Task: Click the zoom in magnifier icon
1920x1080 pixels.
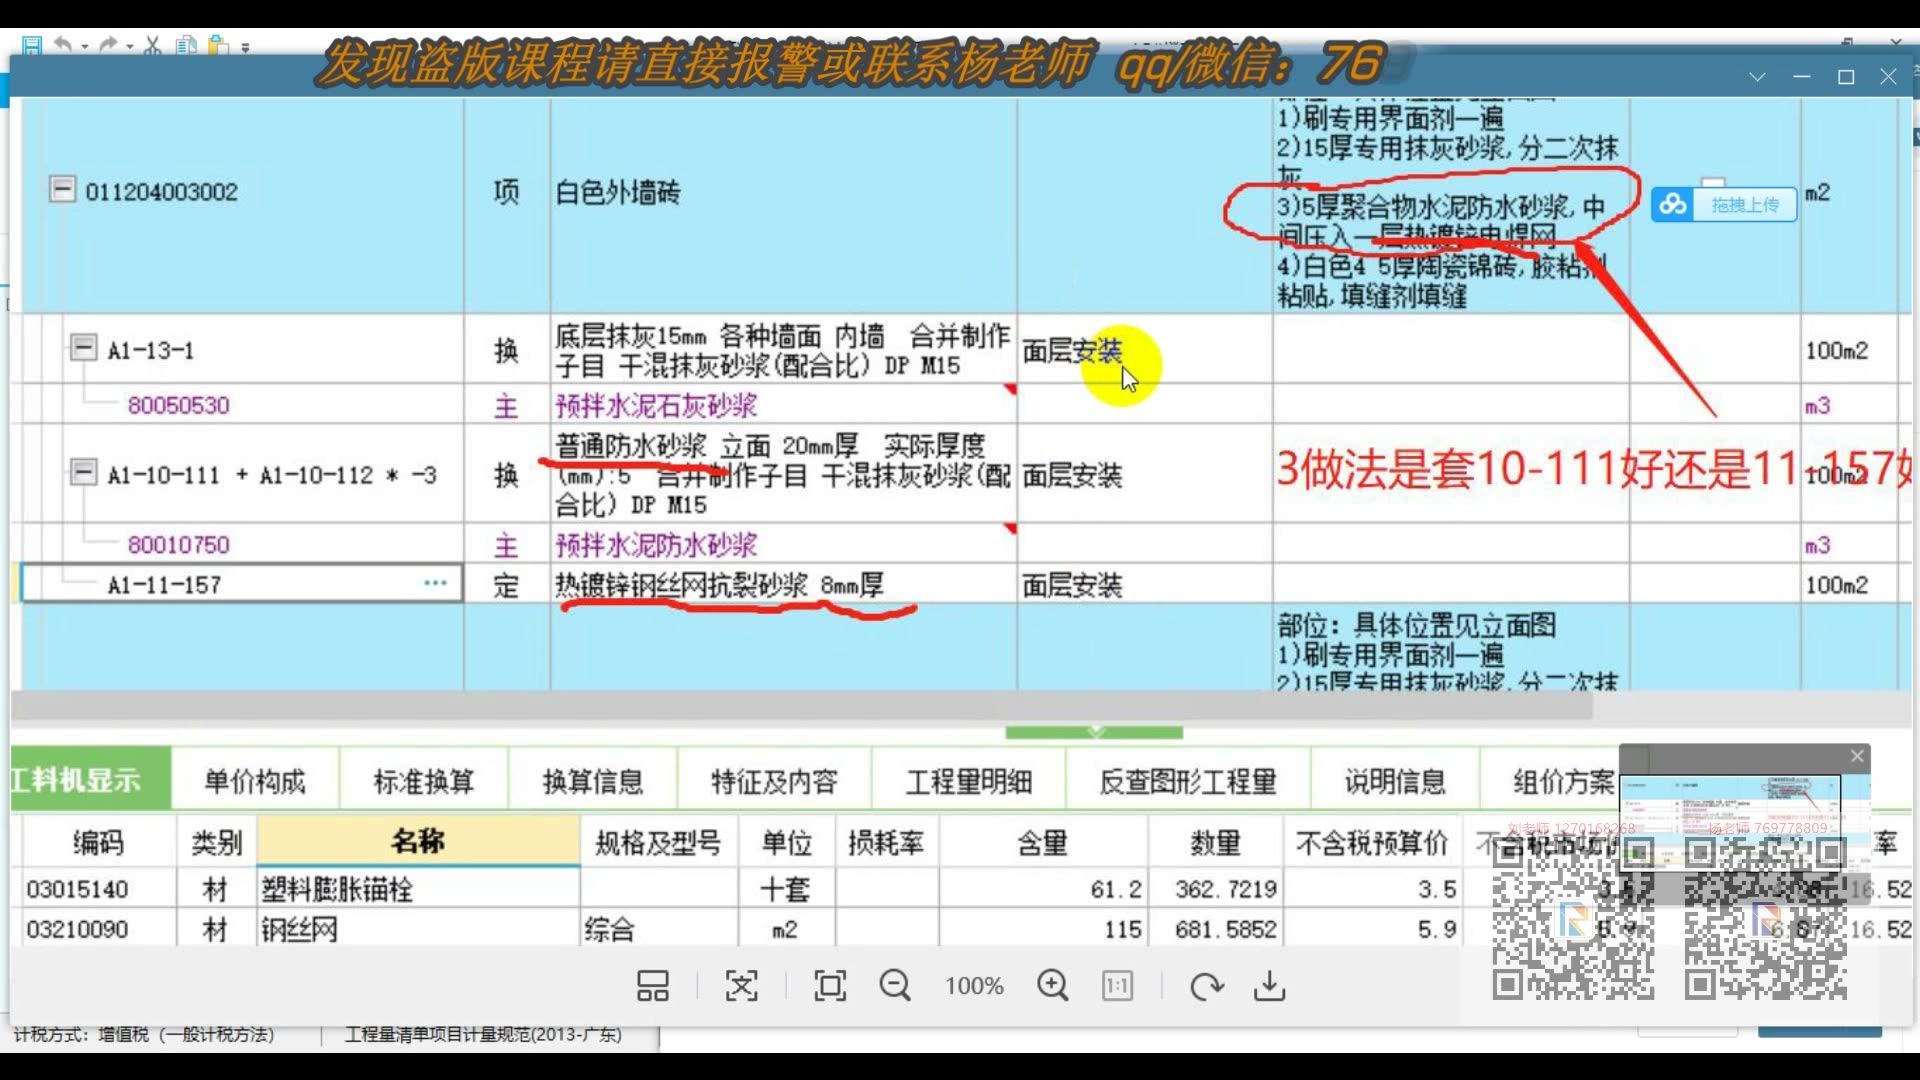Action: point(1052,986)
